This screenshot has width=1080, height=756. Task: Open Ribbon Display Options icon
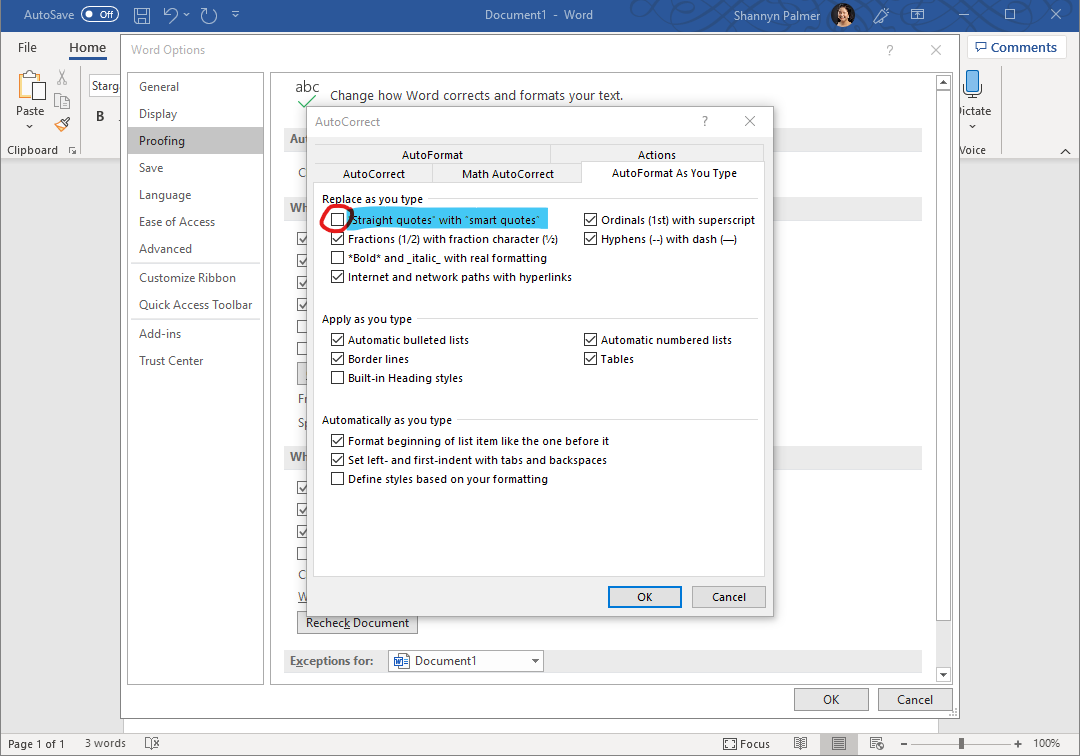click(917, 14)
